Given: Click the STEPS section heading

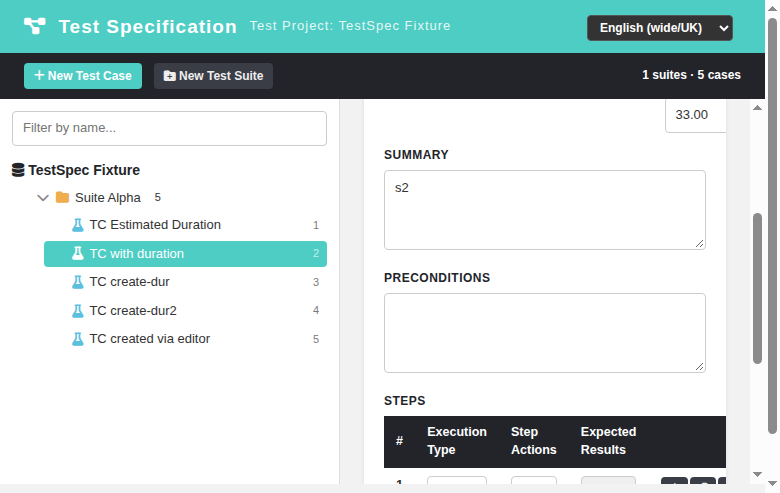Looking at the screenshot, I should tap(404, 401).
